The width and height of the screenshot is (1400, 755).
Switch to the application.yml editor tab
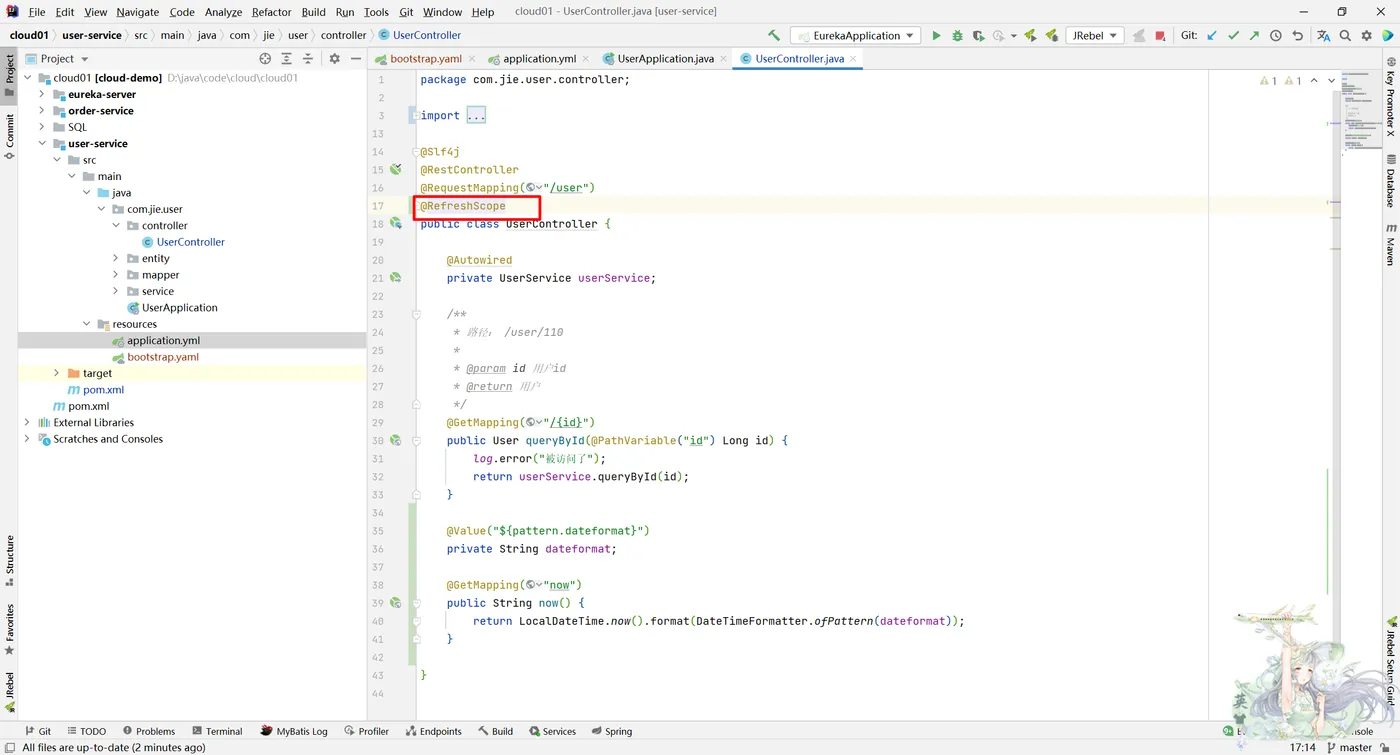point(539,59)
